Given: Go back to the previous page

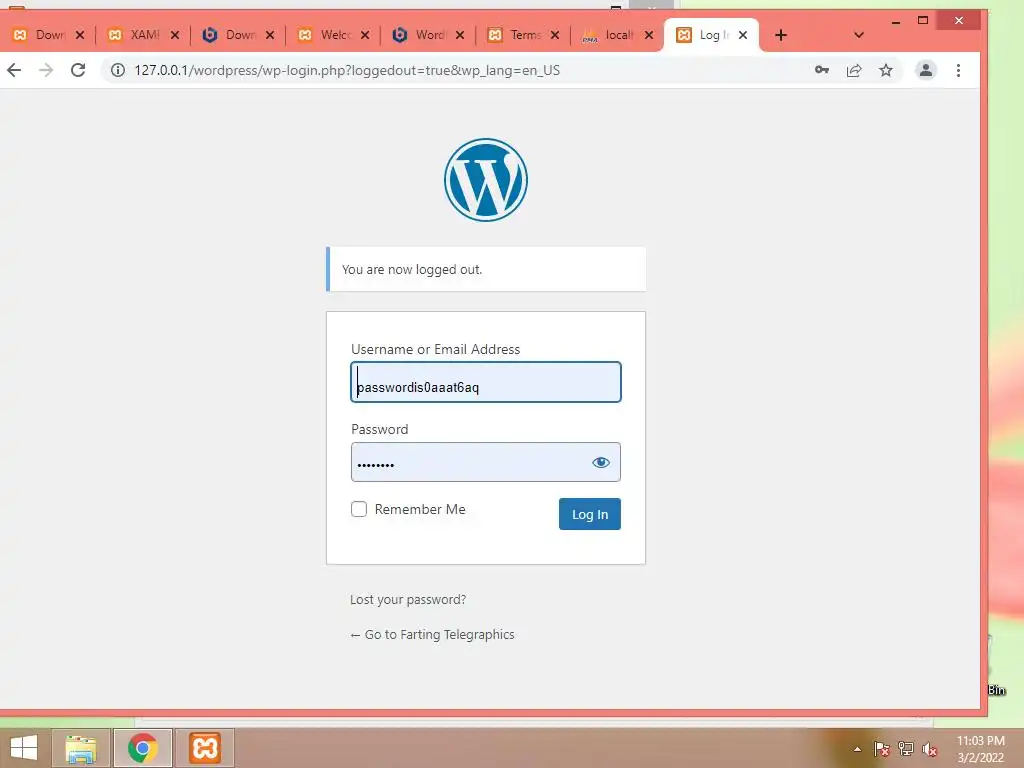Looking at the screenshot, I should [14, 70].
